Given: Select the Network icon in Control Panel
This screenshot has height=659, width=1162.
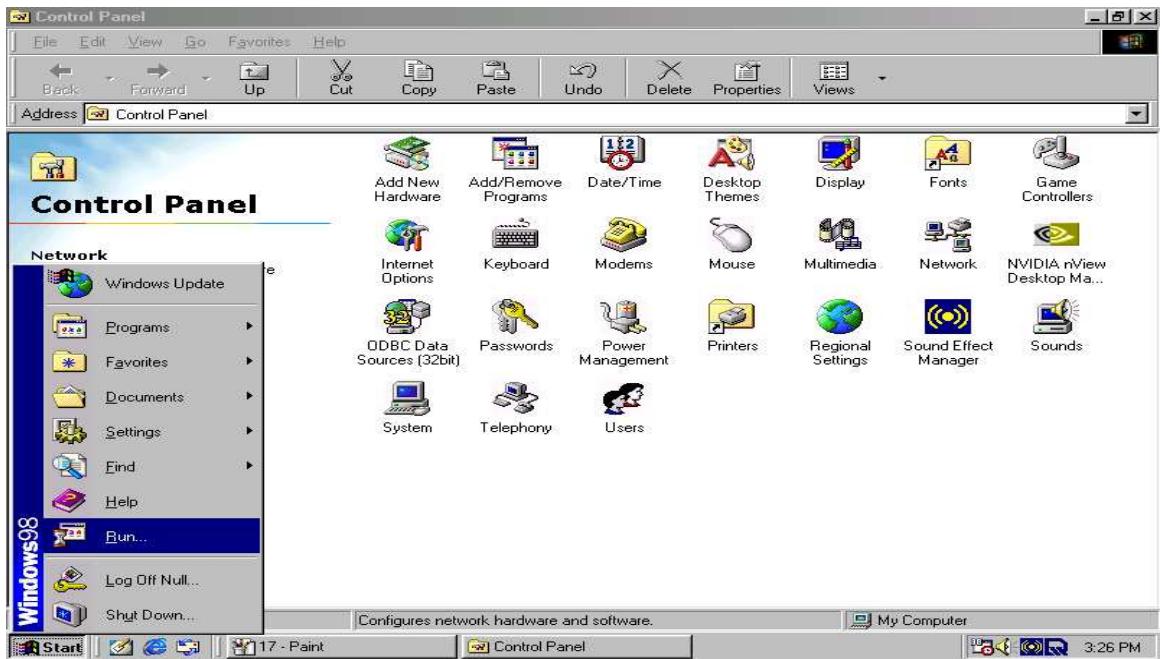Looking at the screenshot, I should (x=948, y=245).
